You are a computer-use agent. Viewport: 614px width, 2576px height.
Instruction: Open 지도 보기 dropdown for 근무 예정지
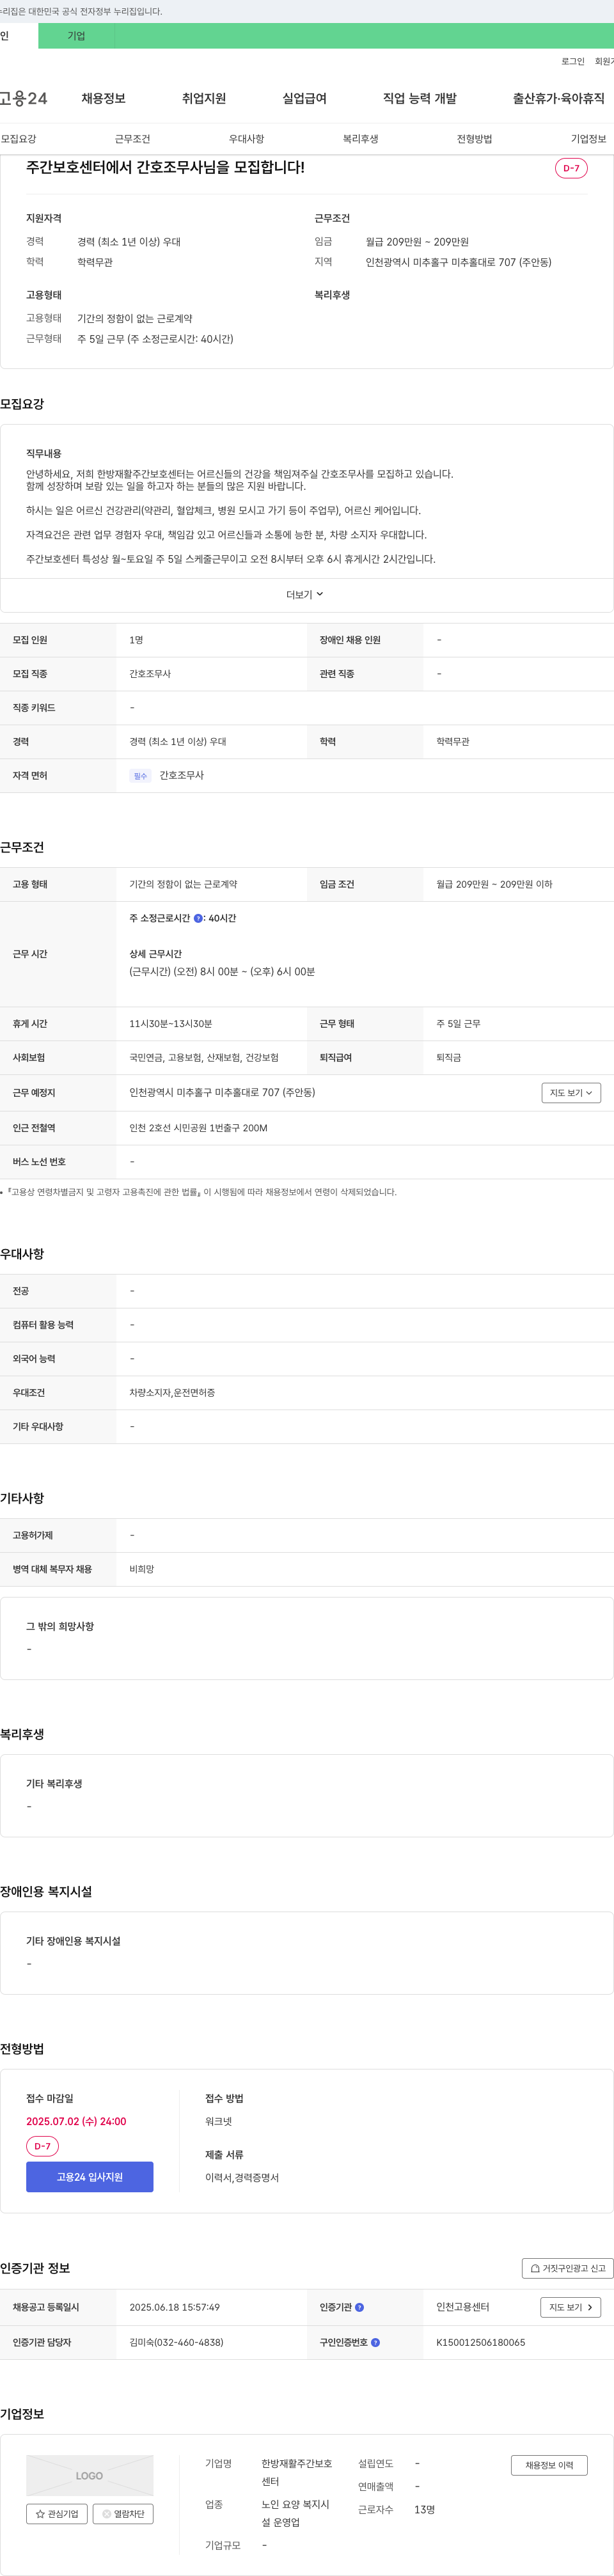point(571,1093)
